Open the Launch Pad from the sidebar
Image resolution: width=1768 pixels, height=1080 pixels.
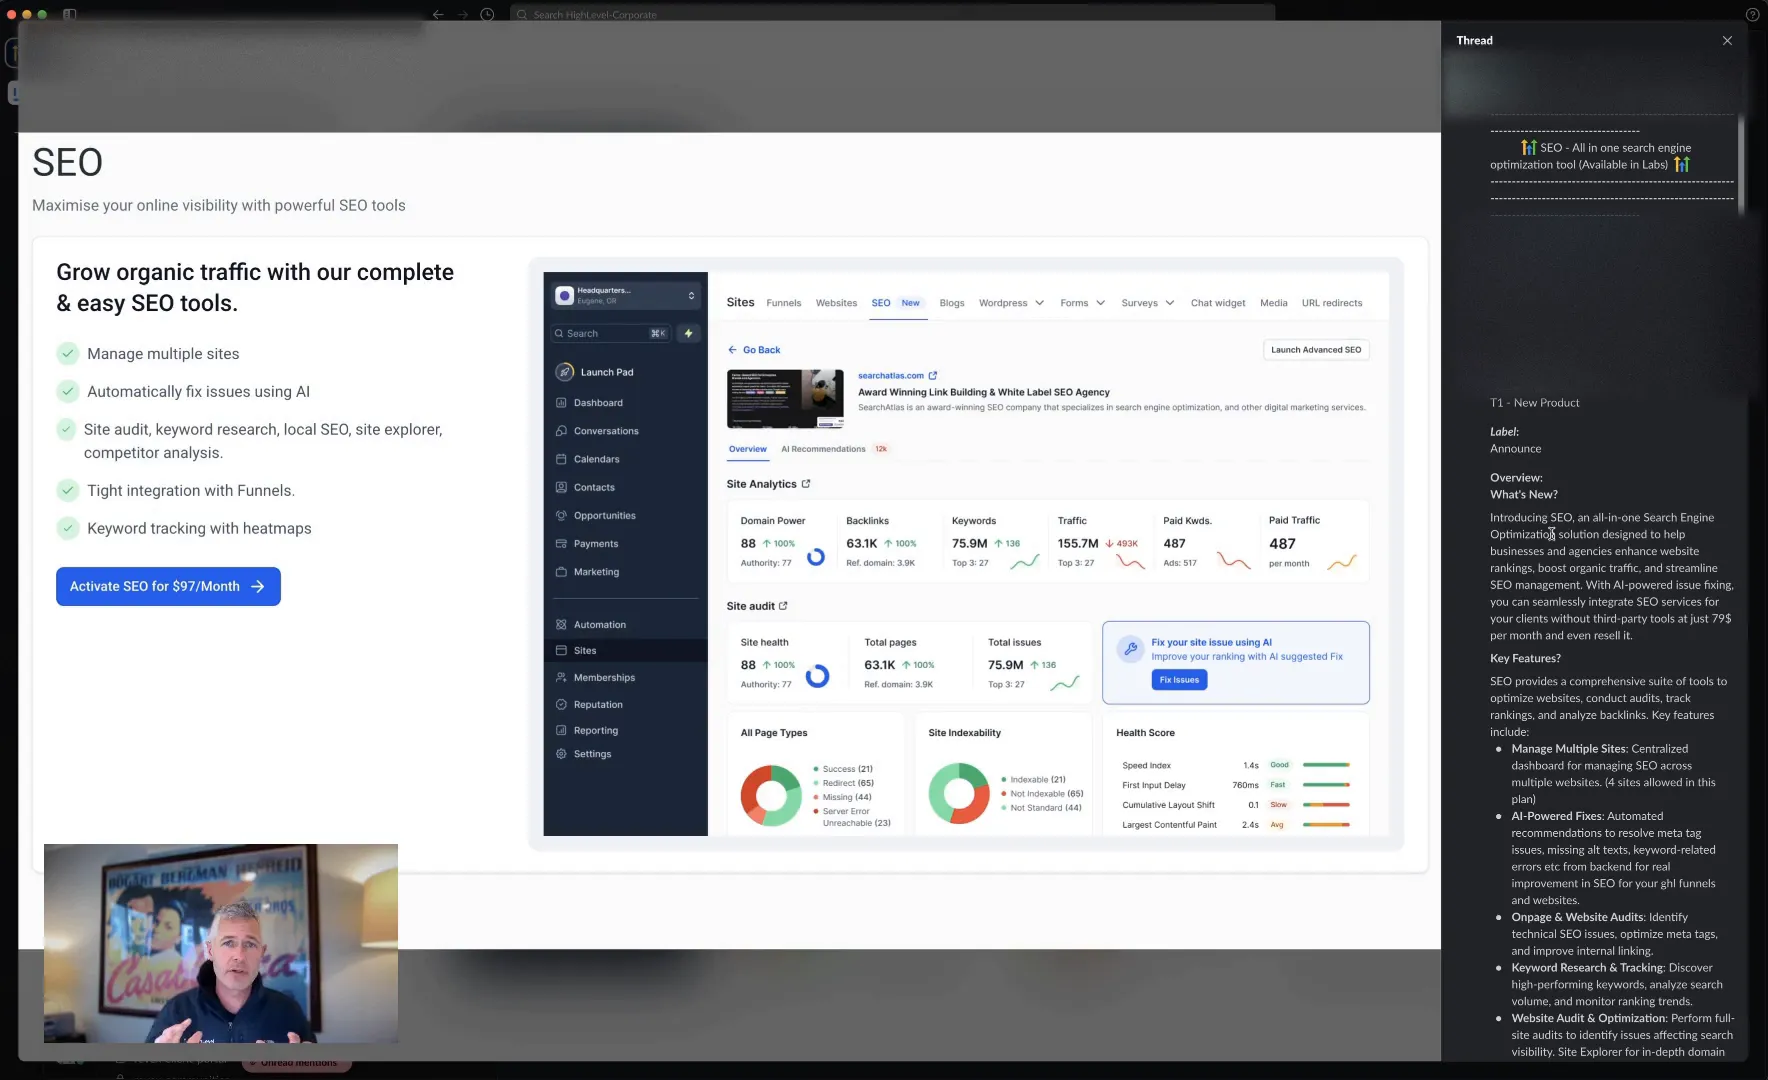[x=563, y=371]
